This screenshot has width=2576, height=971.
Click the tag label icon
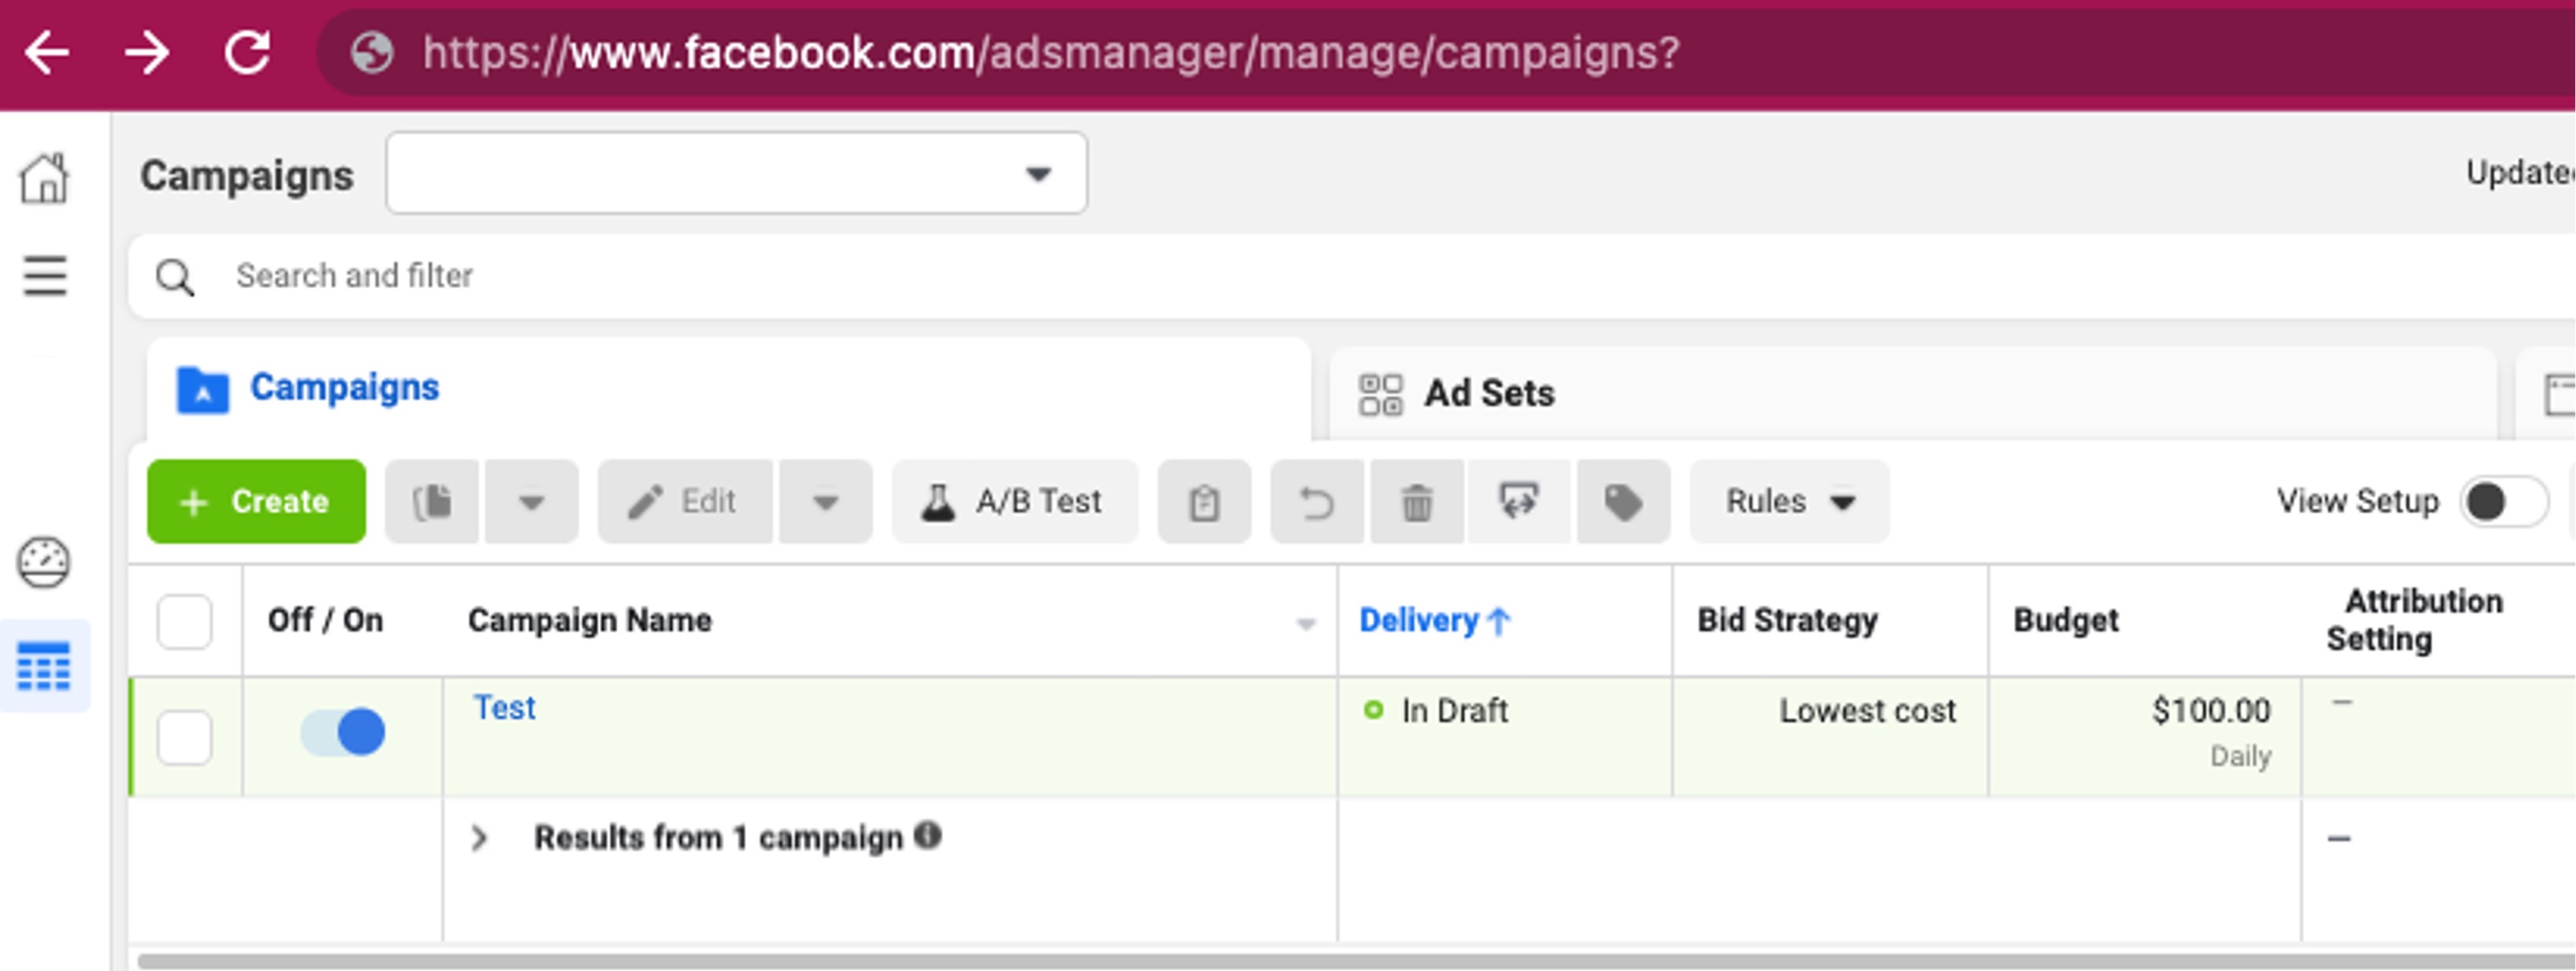[1623, 502]
